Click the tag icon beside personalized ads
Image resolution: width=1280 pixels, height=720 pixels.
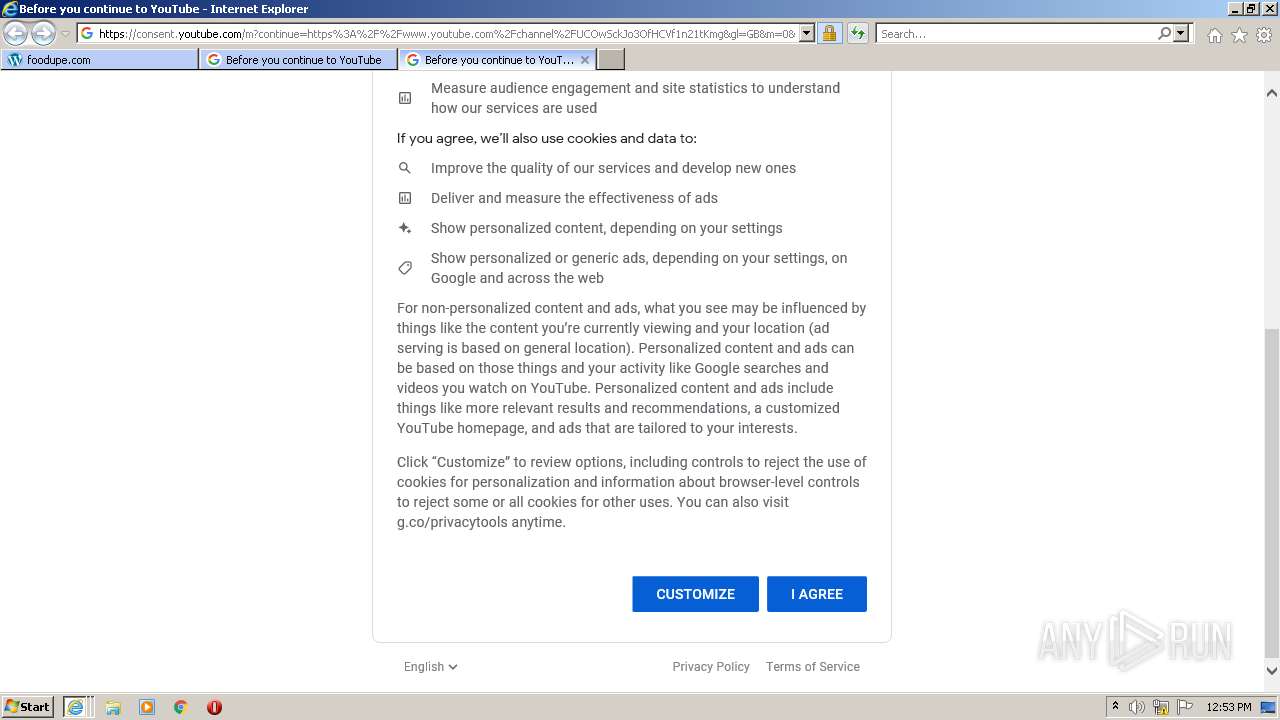point(405,268)
